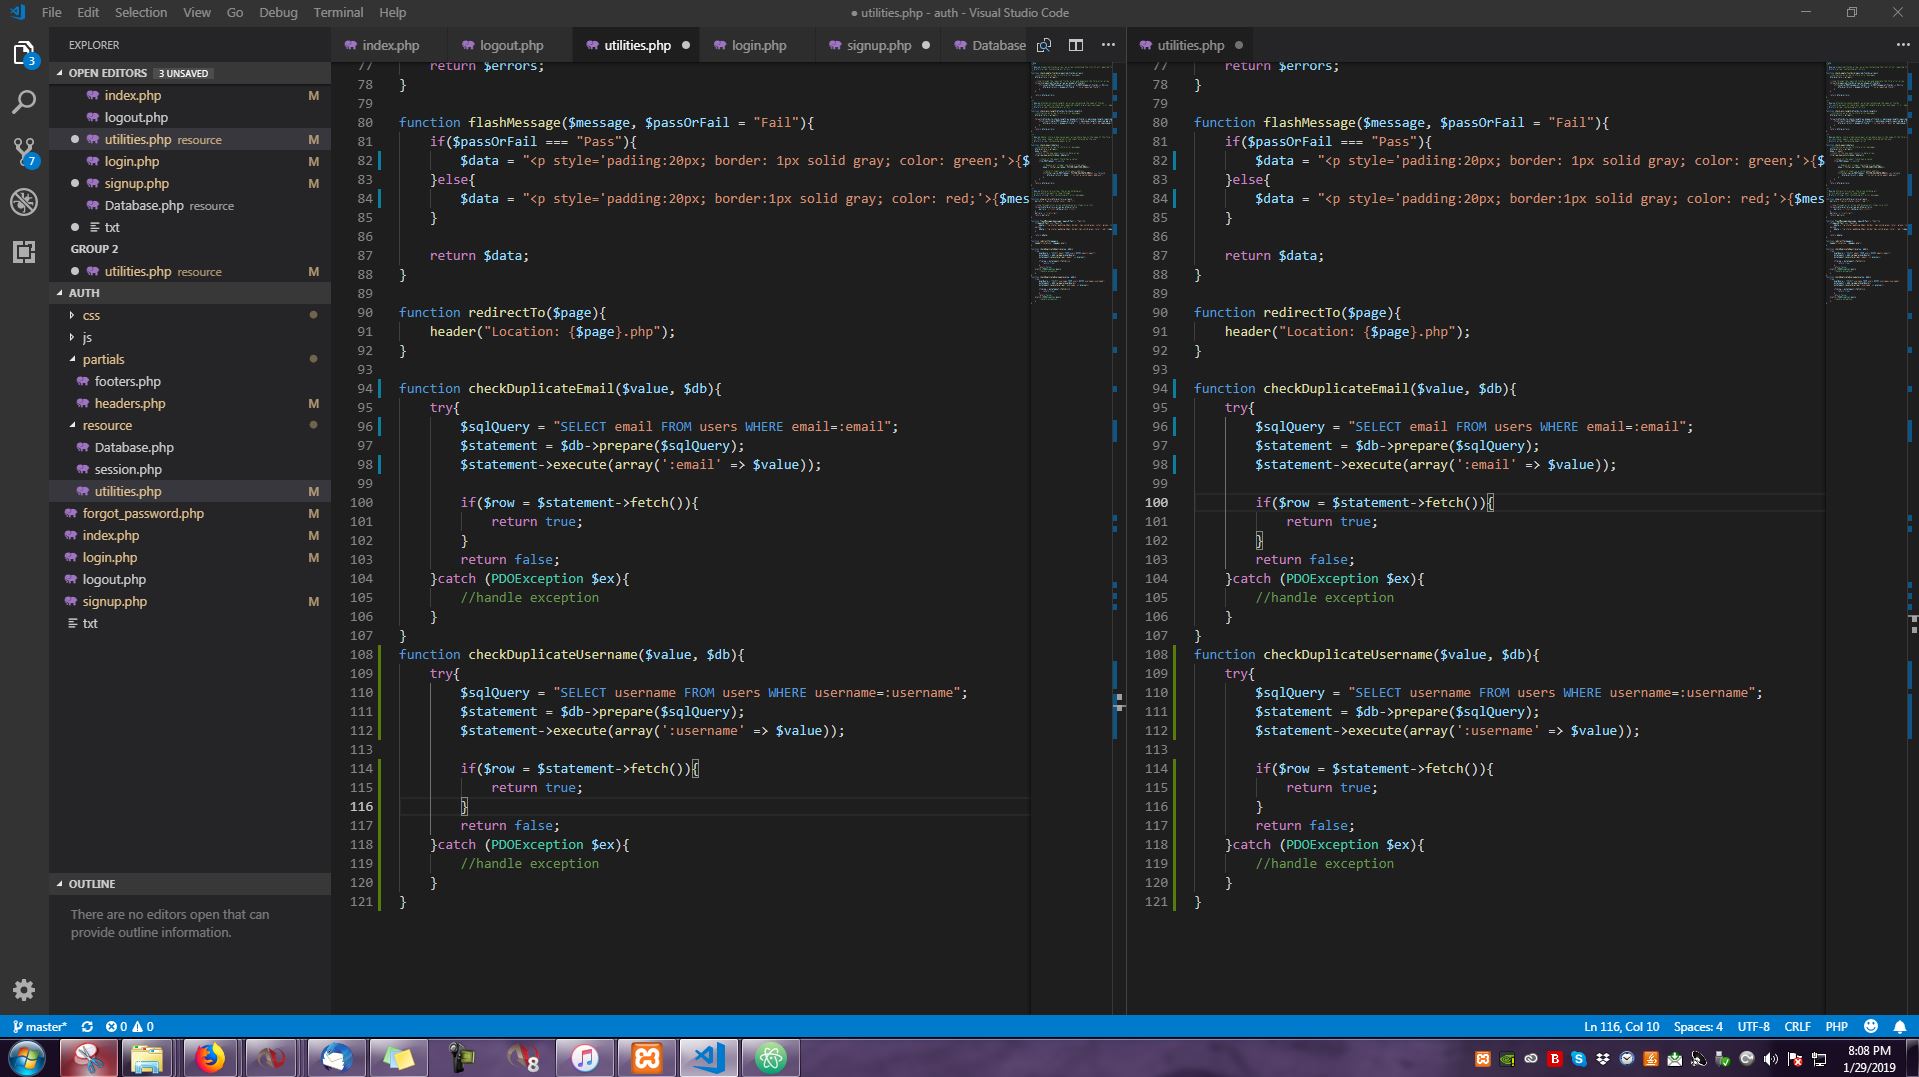Open the Explorer view in activity bar
Image resolution: width=1919 pixels, height=1077 pixels.
point(24,53)
